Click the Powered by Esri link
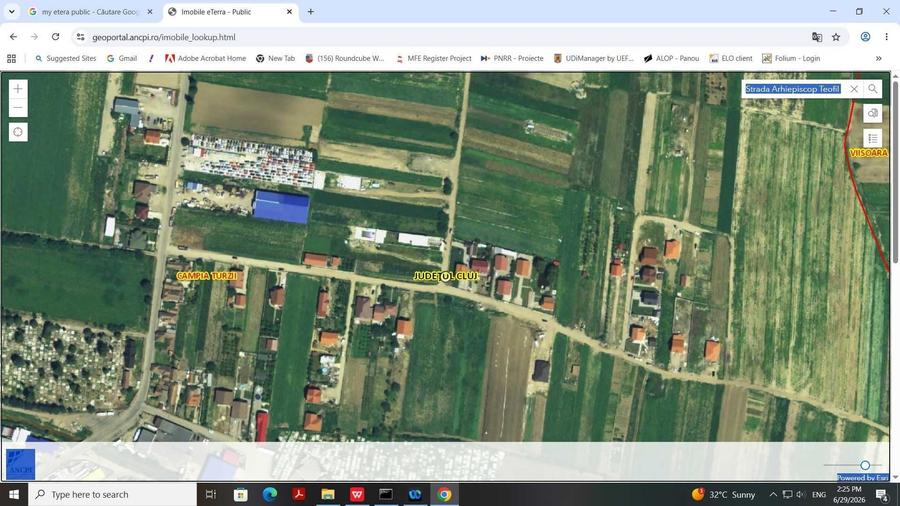 coord(862,477)
